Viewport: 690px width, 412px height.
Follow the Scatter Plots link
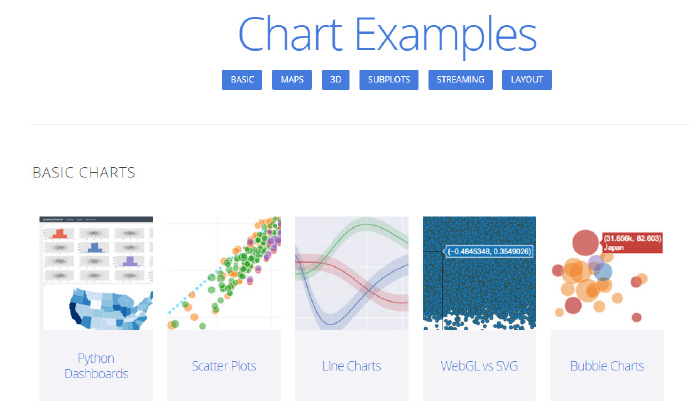click(224, 366)
